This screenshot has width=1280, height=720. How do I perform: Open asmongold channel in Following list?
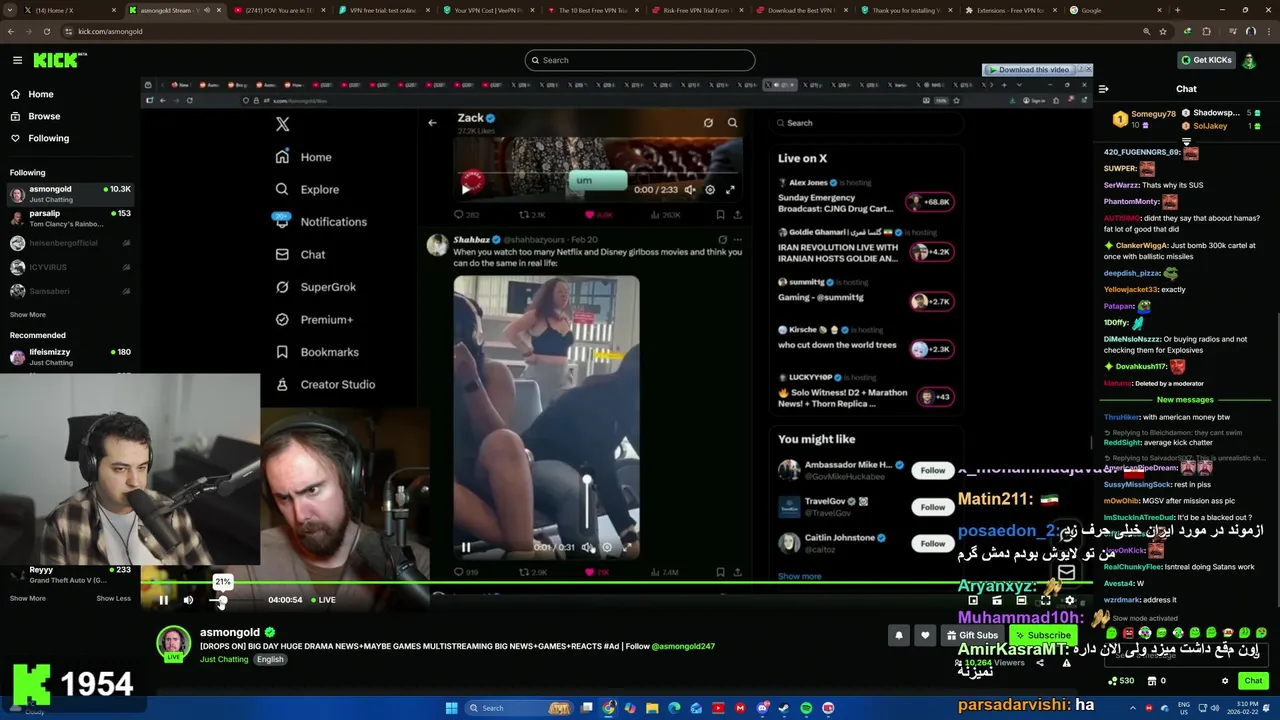tap(69, 193)
